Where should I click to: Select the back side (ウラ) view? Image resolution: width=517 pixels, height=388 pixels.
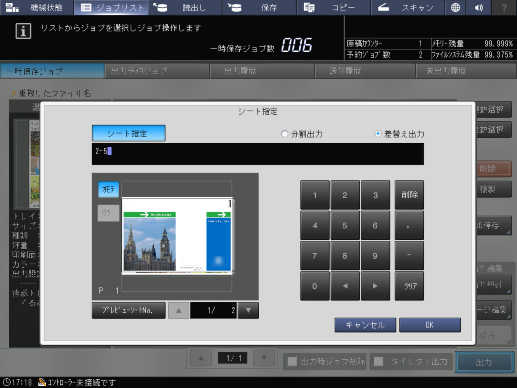tap(108, 213)
